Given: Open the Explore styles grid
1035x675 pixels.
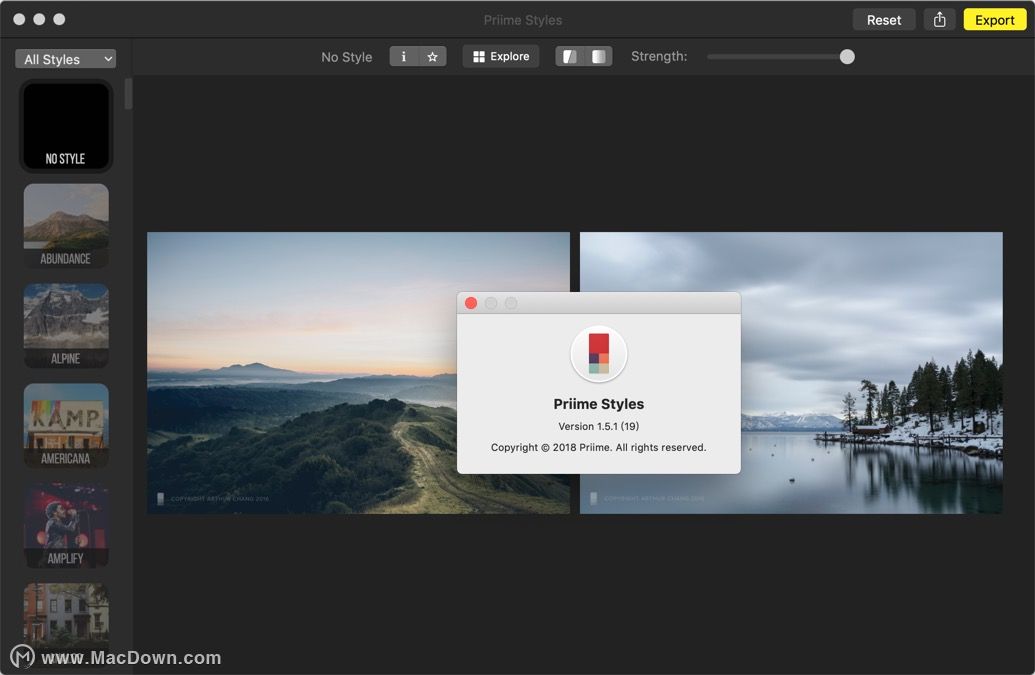Looking at the screenshot, I should (x=501, y=57).
